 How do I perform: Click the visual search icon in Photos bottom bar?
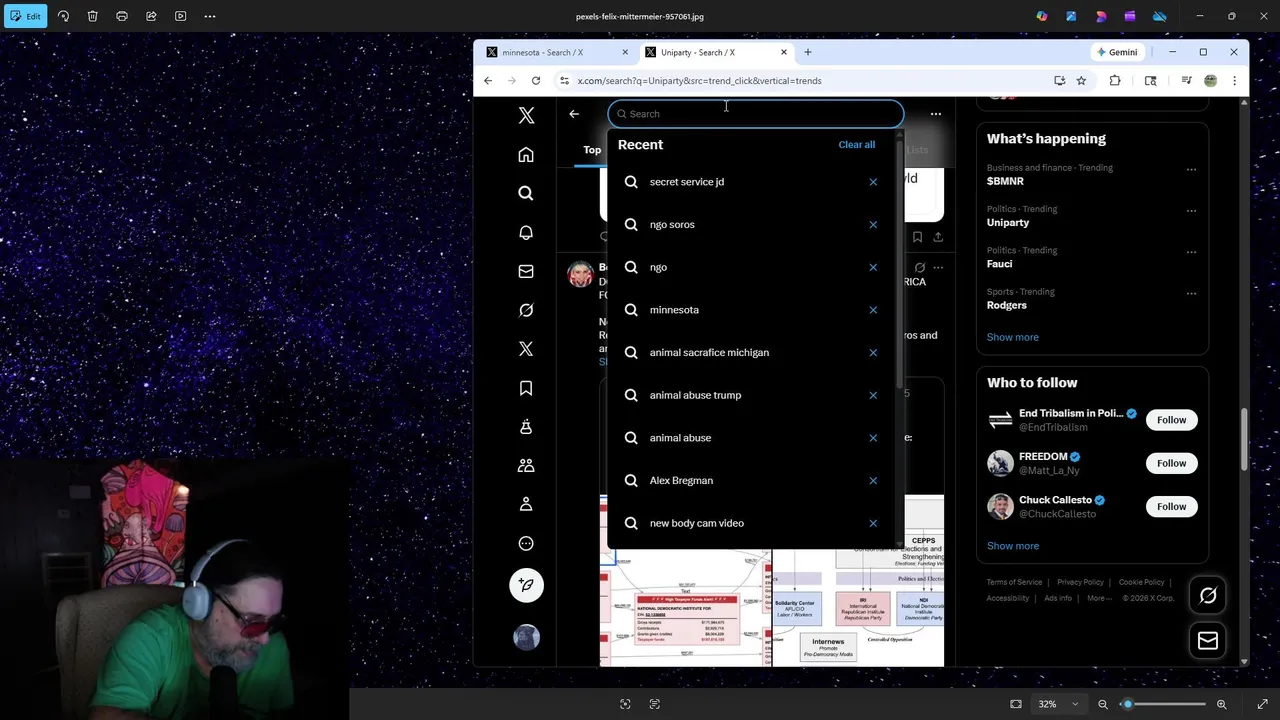[x=625, y=704]
